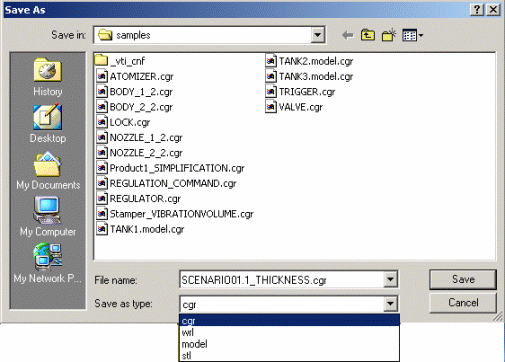
Task: Go to Desktop in places bar
Action: point(48,123)
